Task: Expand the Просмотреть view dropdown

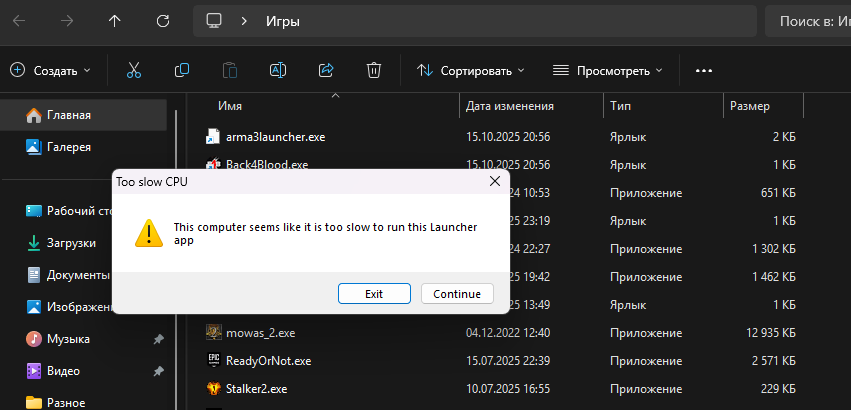Action: [608, 71]
